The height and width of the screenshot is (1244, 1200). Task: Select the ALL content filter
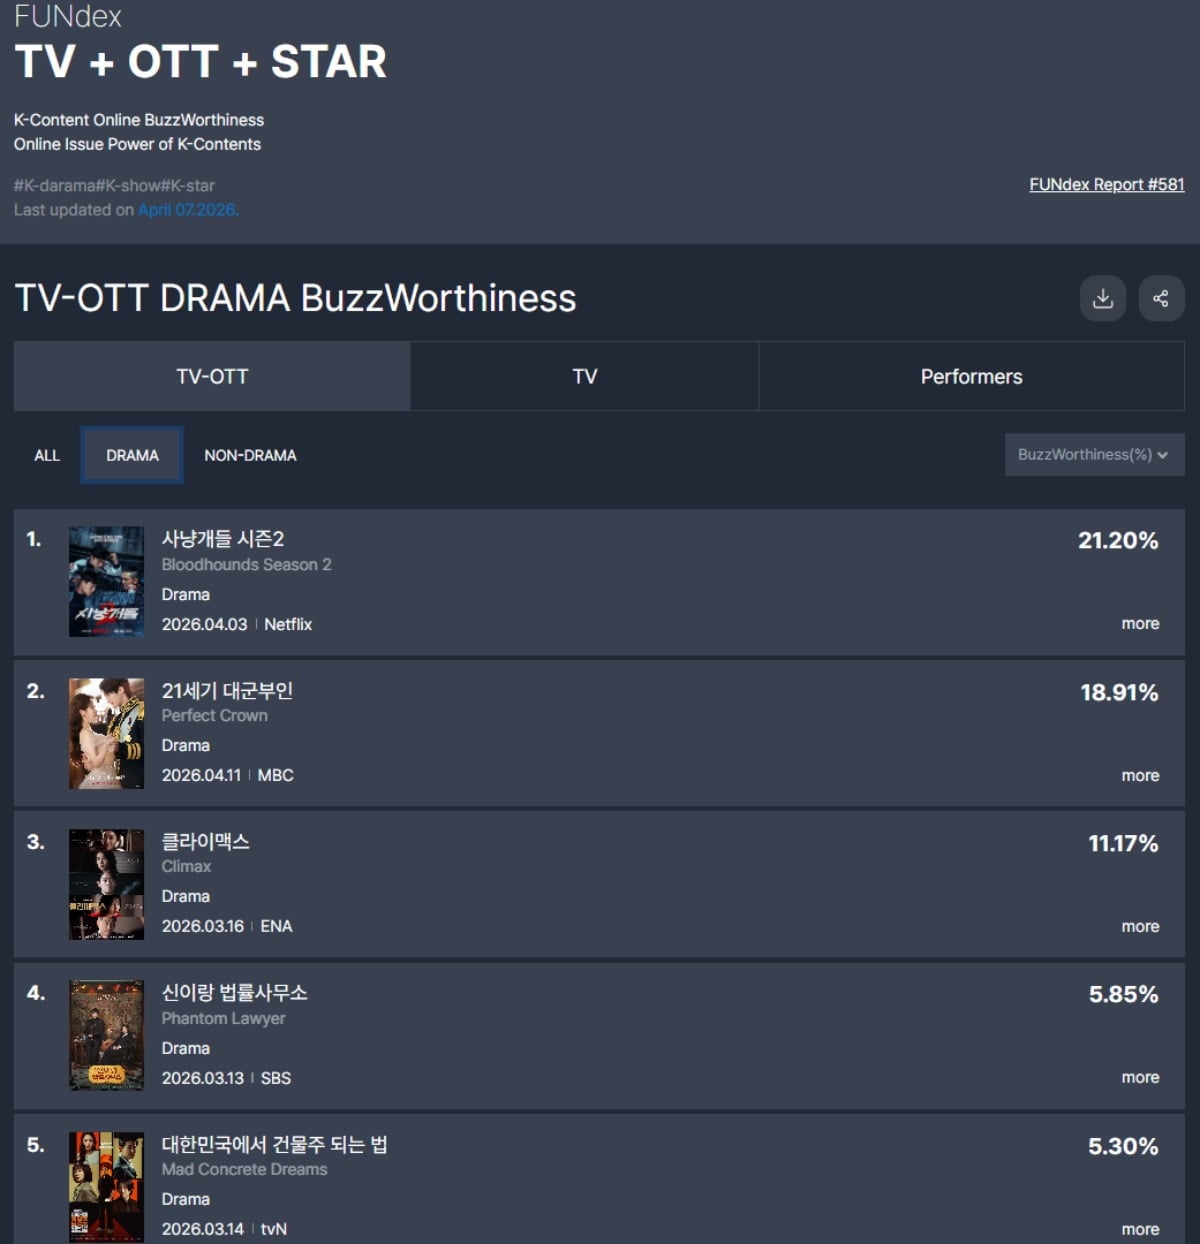(46, 455)
